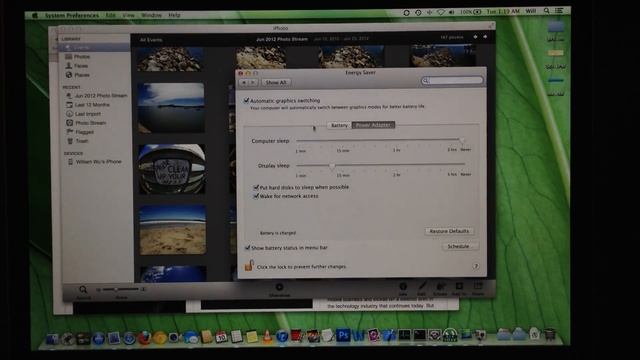Screen dimensions: 640x360
Task: Go forward in System Preferences
Action: click(x=253, y=82)
